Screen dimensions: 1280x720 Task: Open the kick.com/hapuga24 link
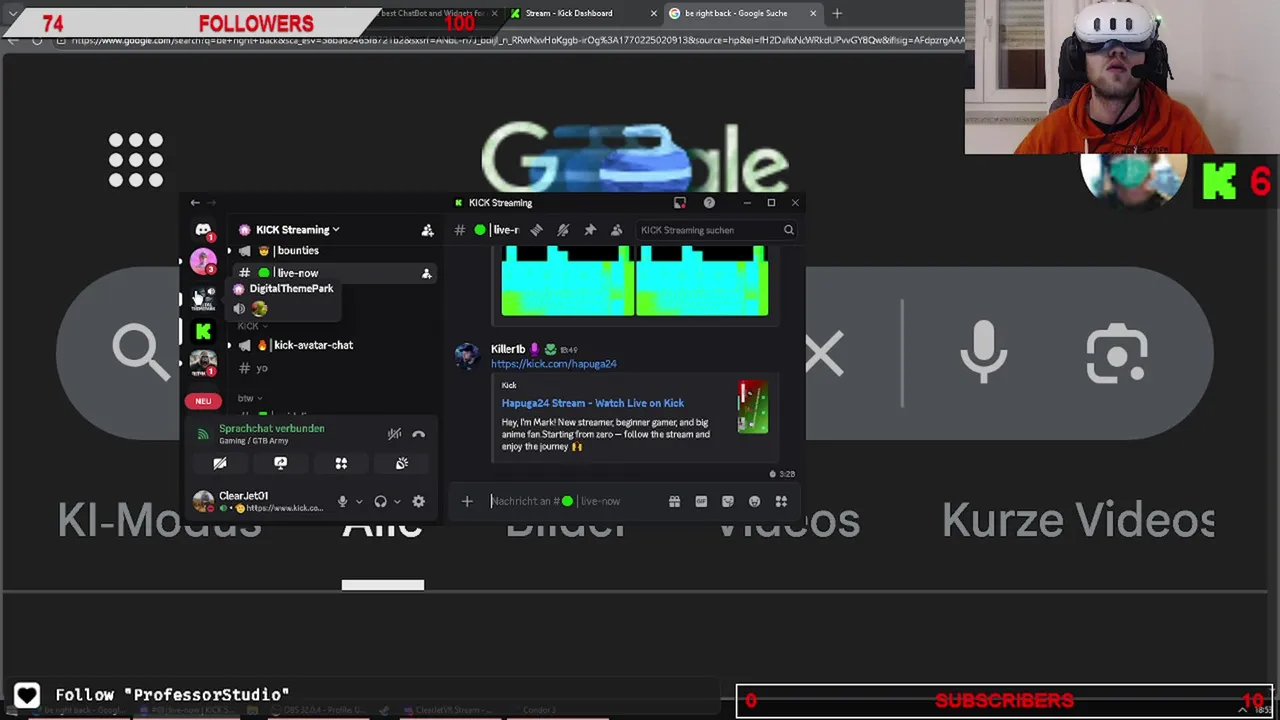tap(553, 364)
